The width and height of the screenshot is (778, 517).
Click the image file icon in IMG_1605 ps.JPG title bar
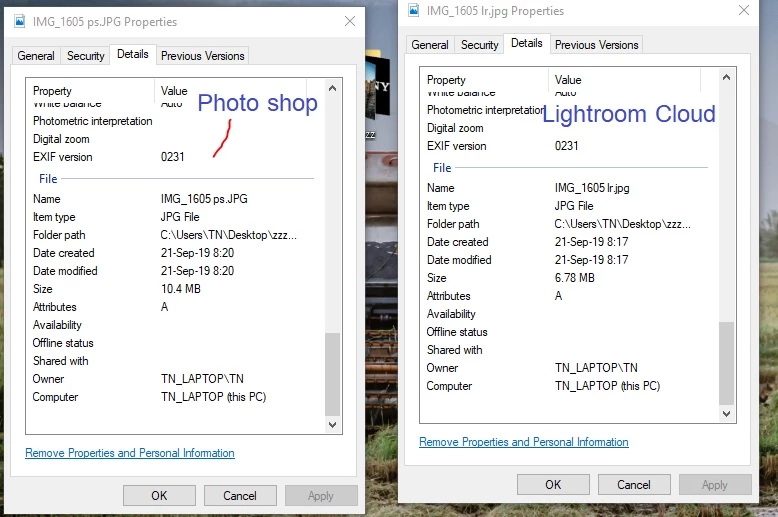tap(19, 21)
